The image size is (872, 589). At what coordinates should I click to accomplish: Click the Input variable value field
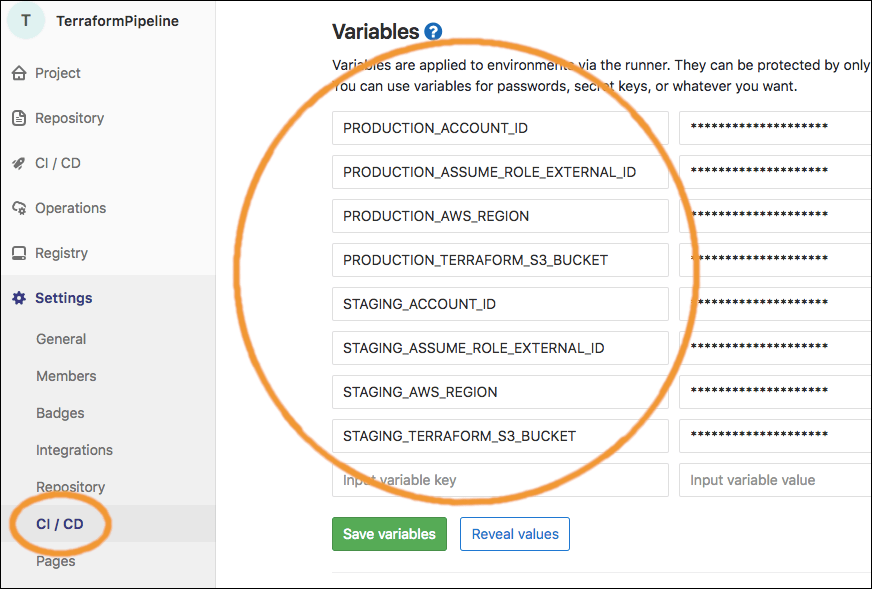[x=775, y=479]
